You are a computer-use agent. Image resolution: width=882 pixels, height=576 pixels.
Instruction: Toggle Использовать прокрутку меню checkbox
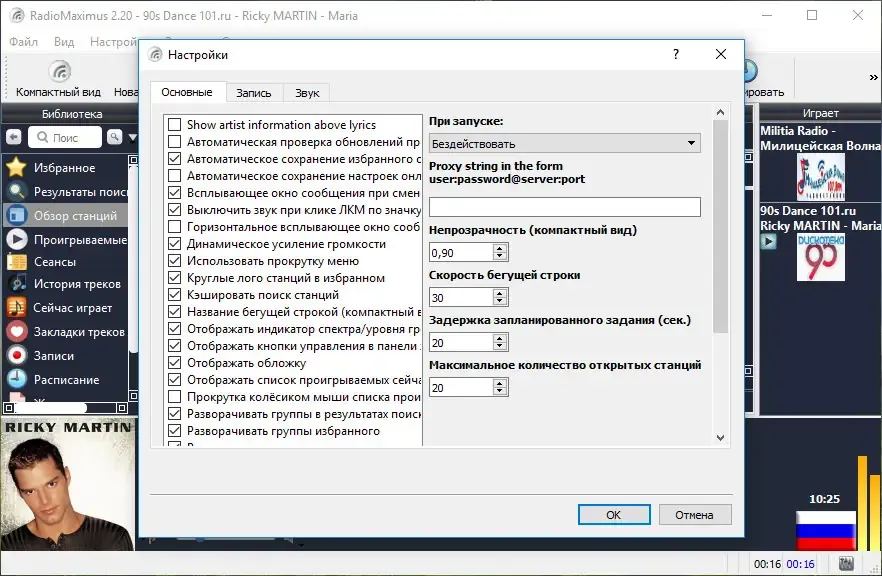coord(174,260)
